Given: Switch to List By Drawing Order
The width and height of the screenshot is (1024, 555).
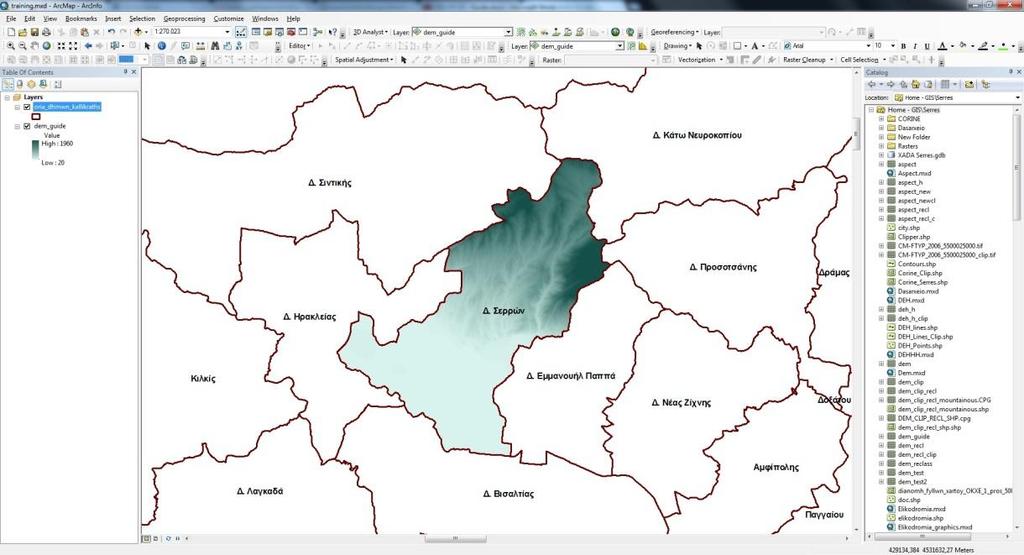Looking at the screenshot, I should point(8,84).
